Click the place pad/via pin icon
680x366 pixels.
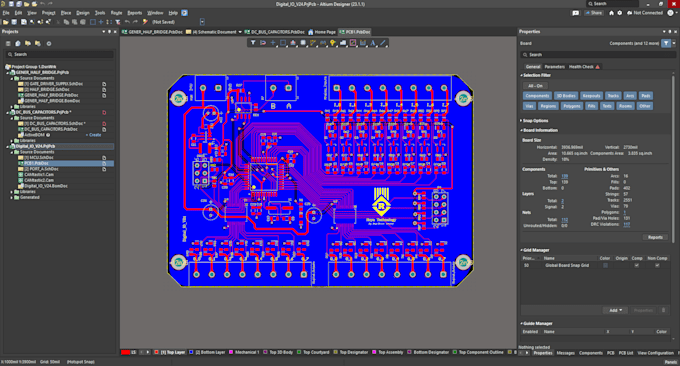pos(333,42)
